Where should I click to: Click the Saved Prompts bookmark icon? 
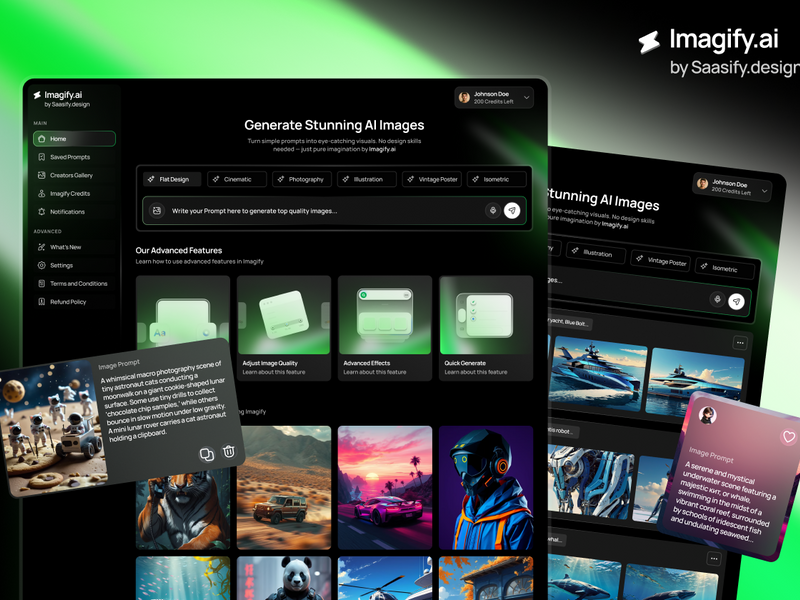[x=42, y=157]
